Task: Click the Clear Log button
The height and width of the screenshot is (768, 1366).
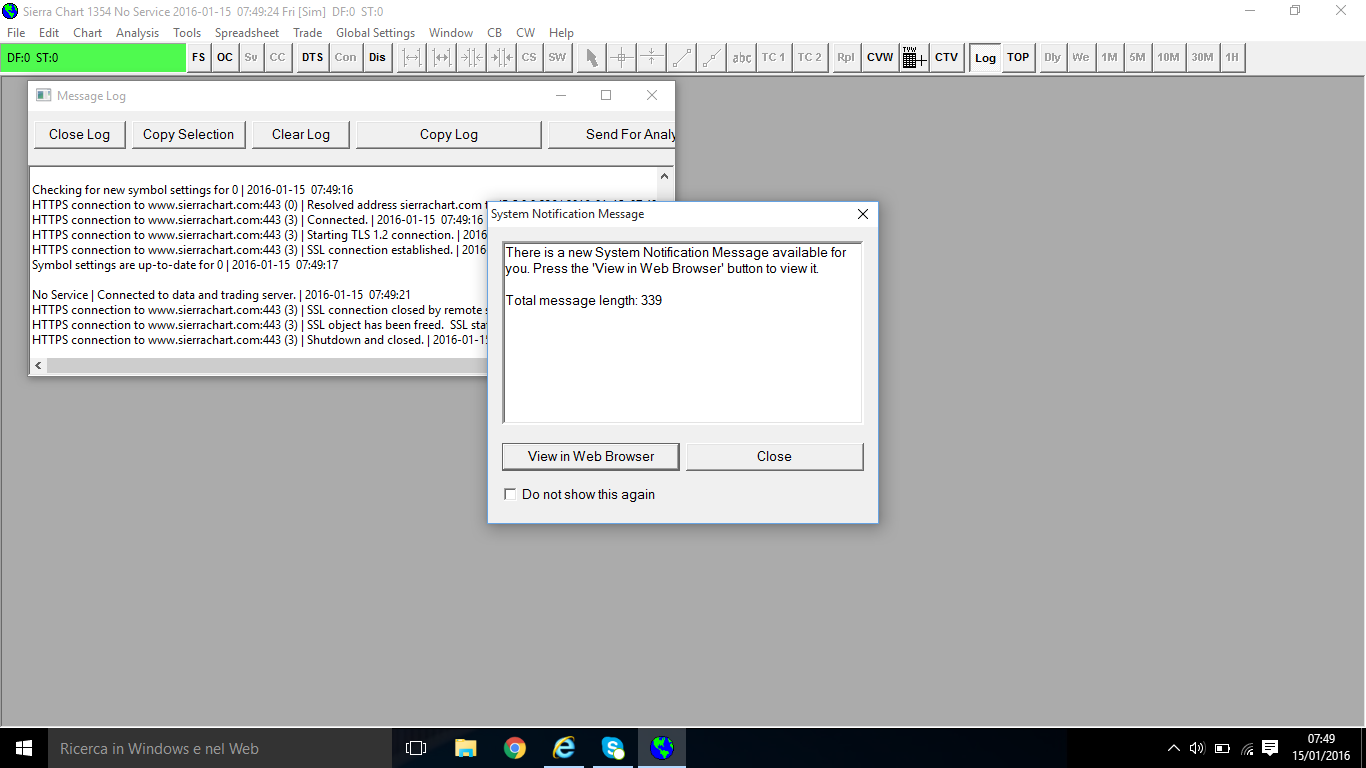Action: tap(301, 135)
